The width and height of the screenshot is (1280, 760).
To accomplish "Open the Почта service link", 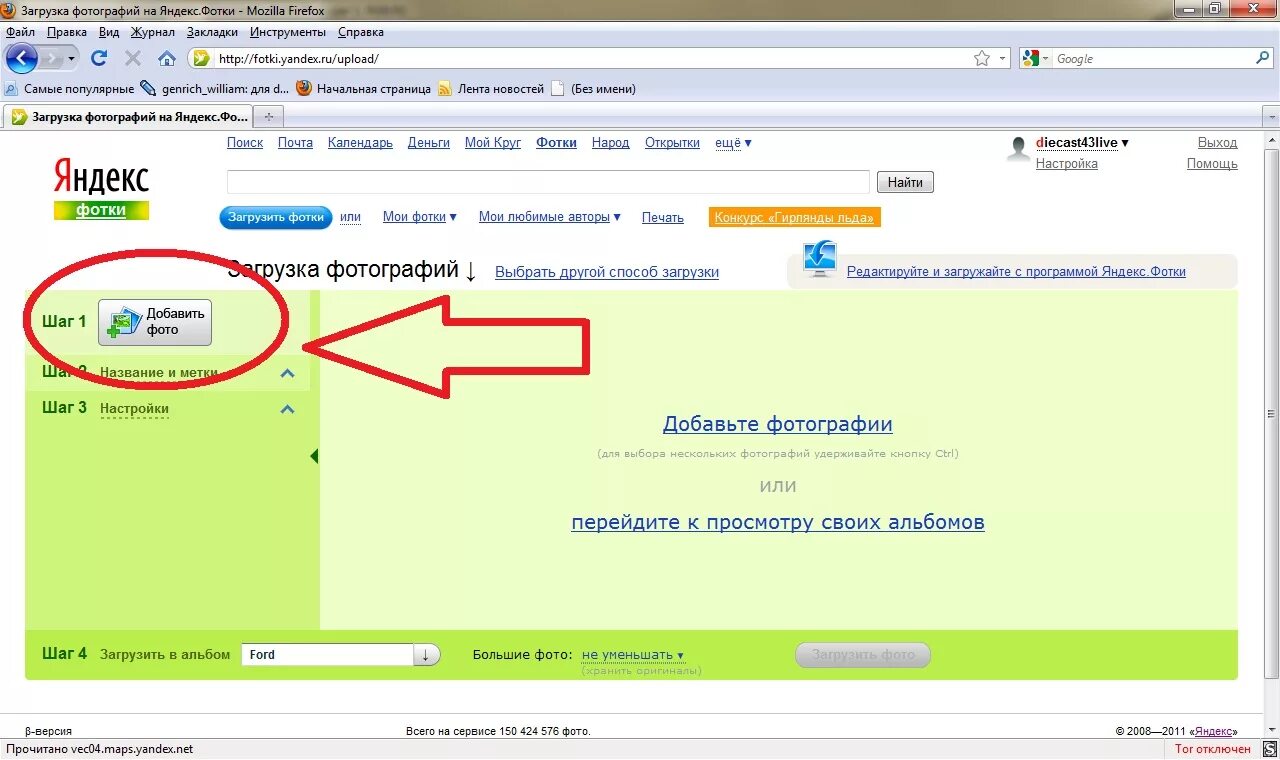I will [295, 143].
